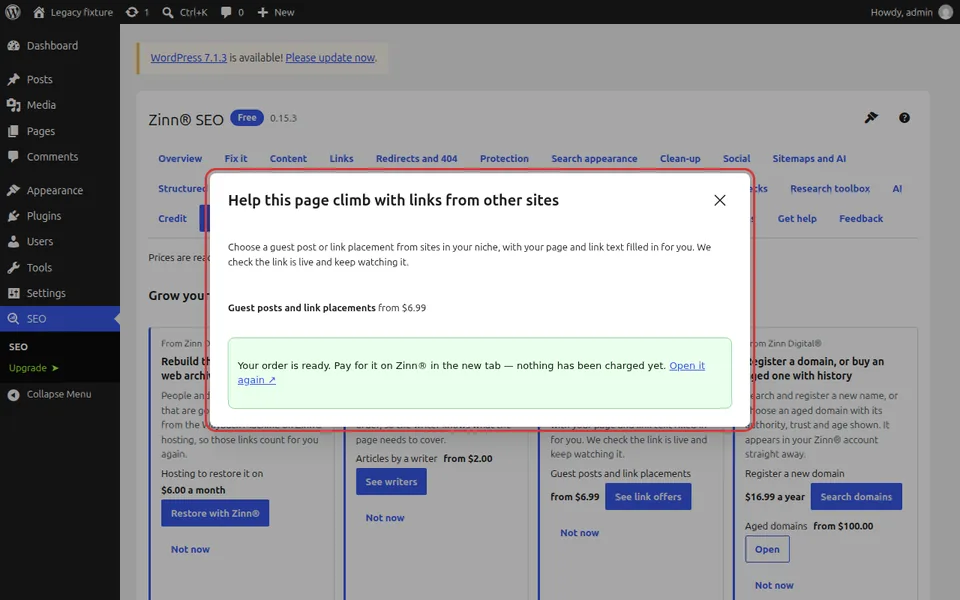
Task: Collapse the admin sidebar menu
Action: pyautogui.click(x=60, y=394)
